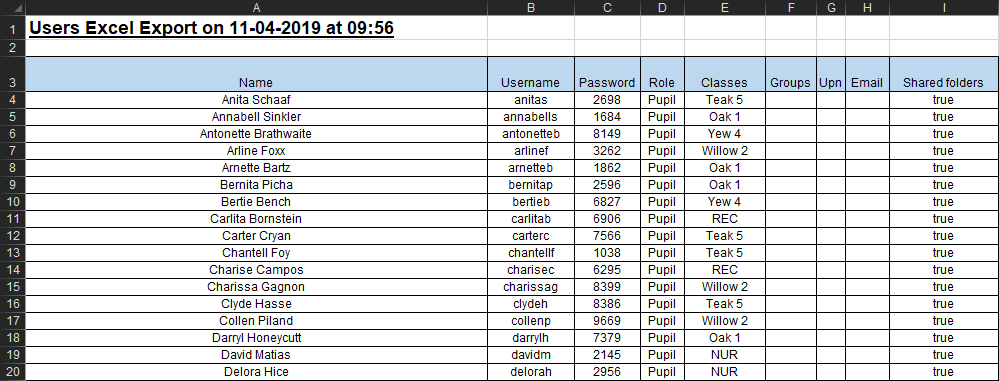Select the empty Email cell for Carter Cryan

[868, 236]
